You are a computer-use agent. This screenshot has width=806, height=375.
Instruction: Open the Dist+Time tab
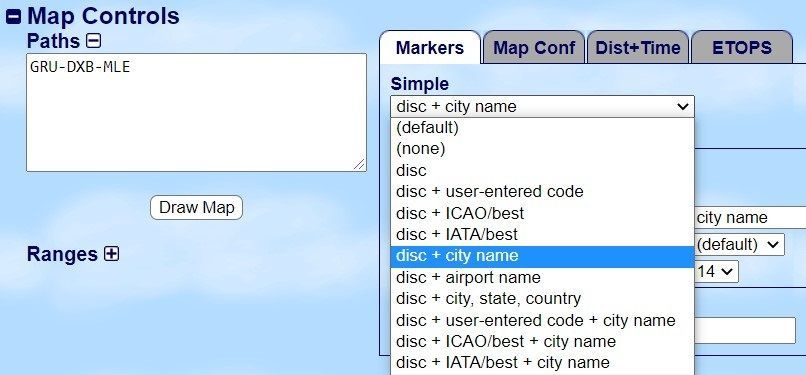point(638,48)
